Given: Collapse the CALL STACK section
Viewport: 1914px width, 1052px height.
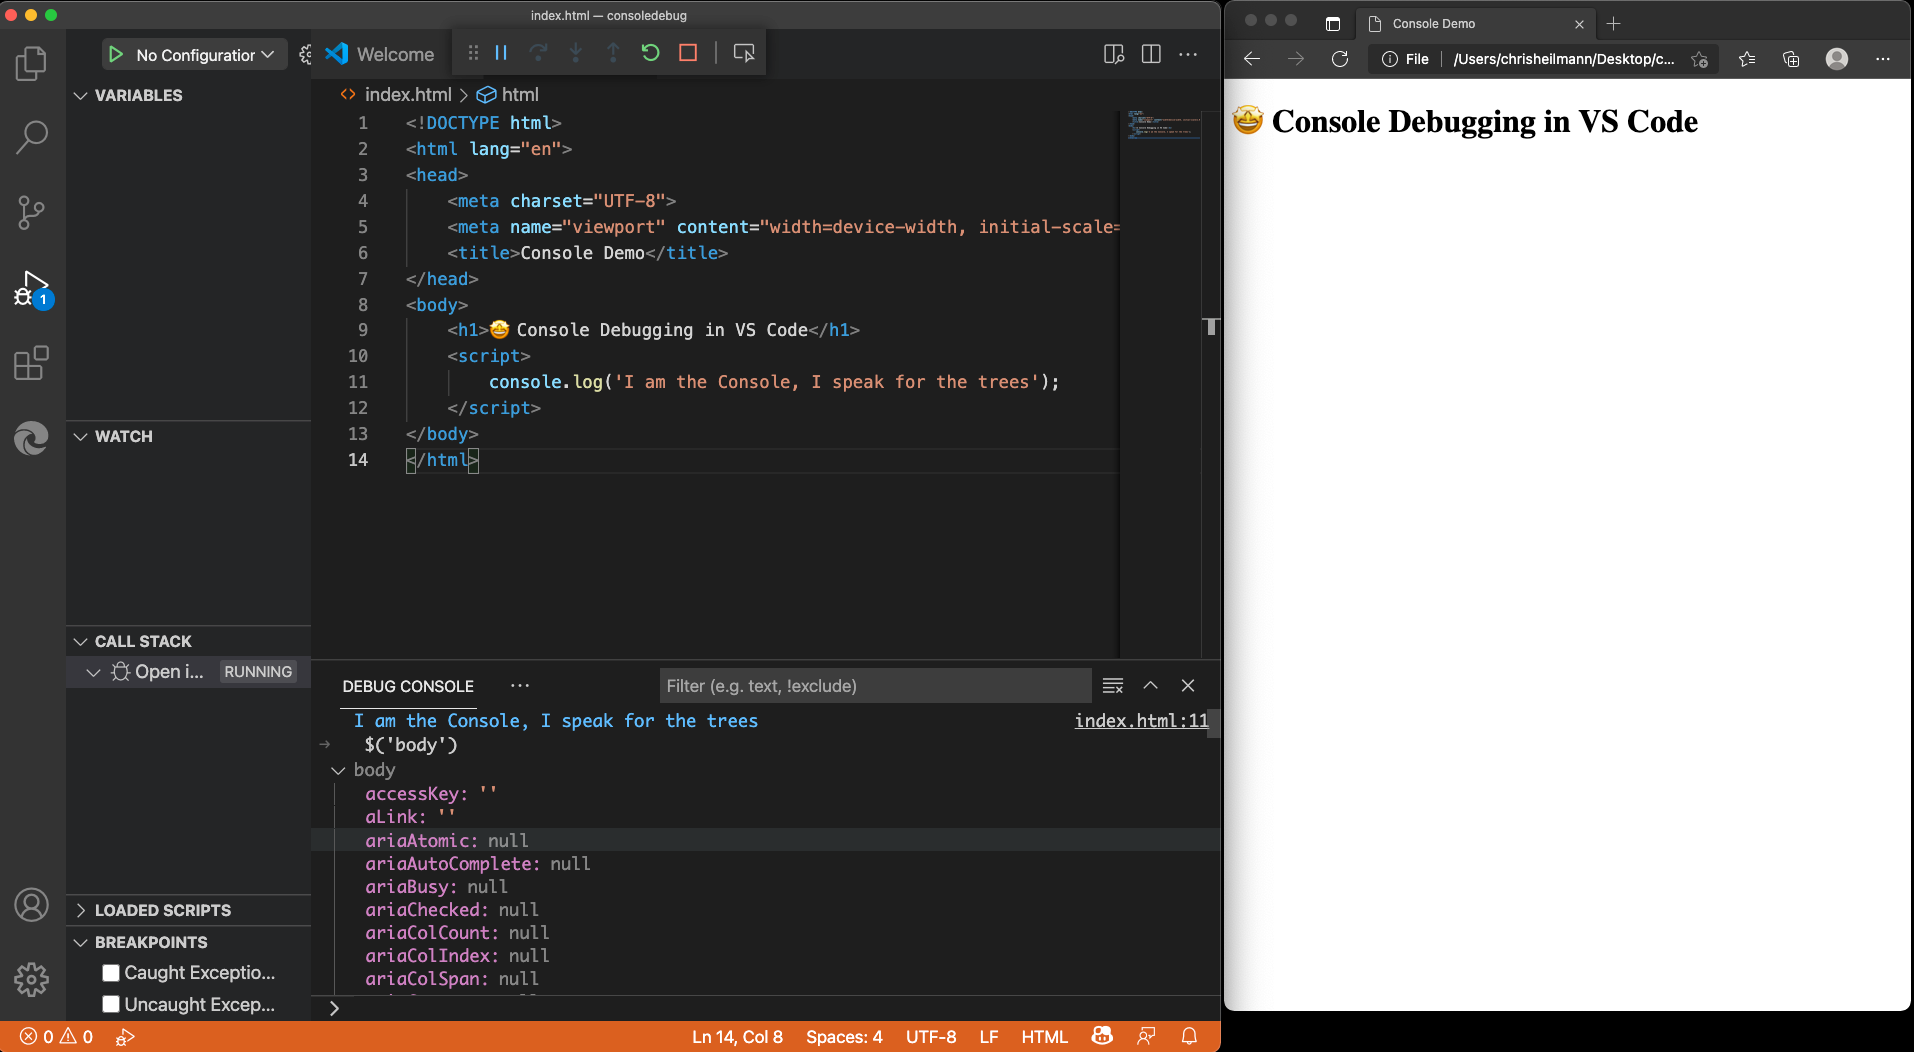Looking at the screenshot, I should [x=188, y=642].
